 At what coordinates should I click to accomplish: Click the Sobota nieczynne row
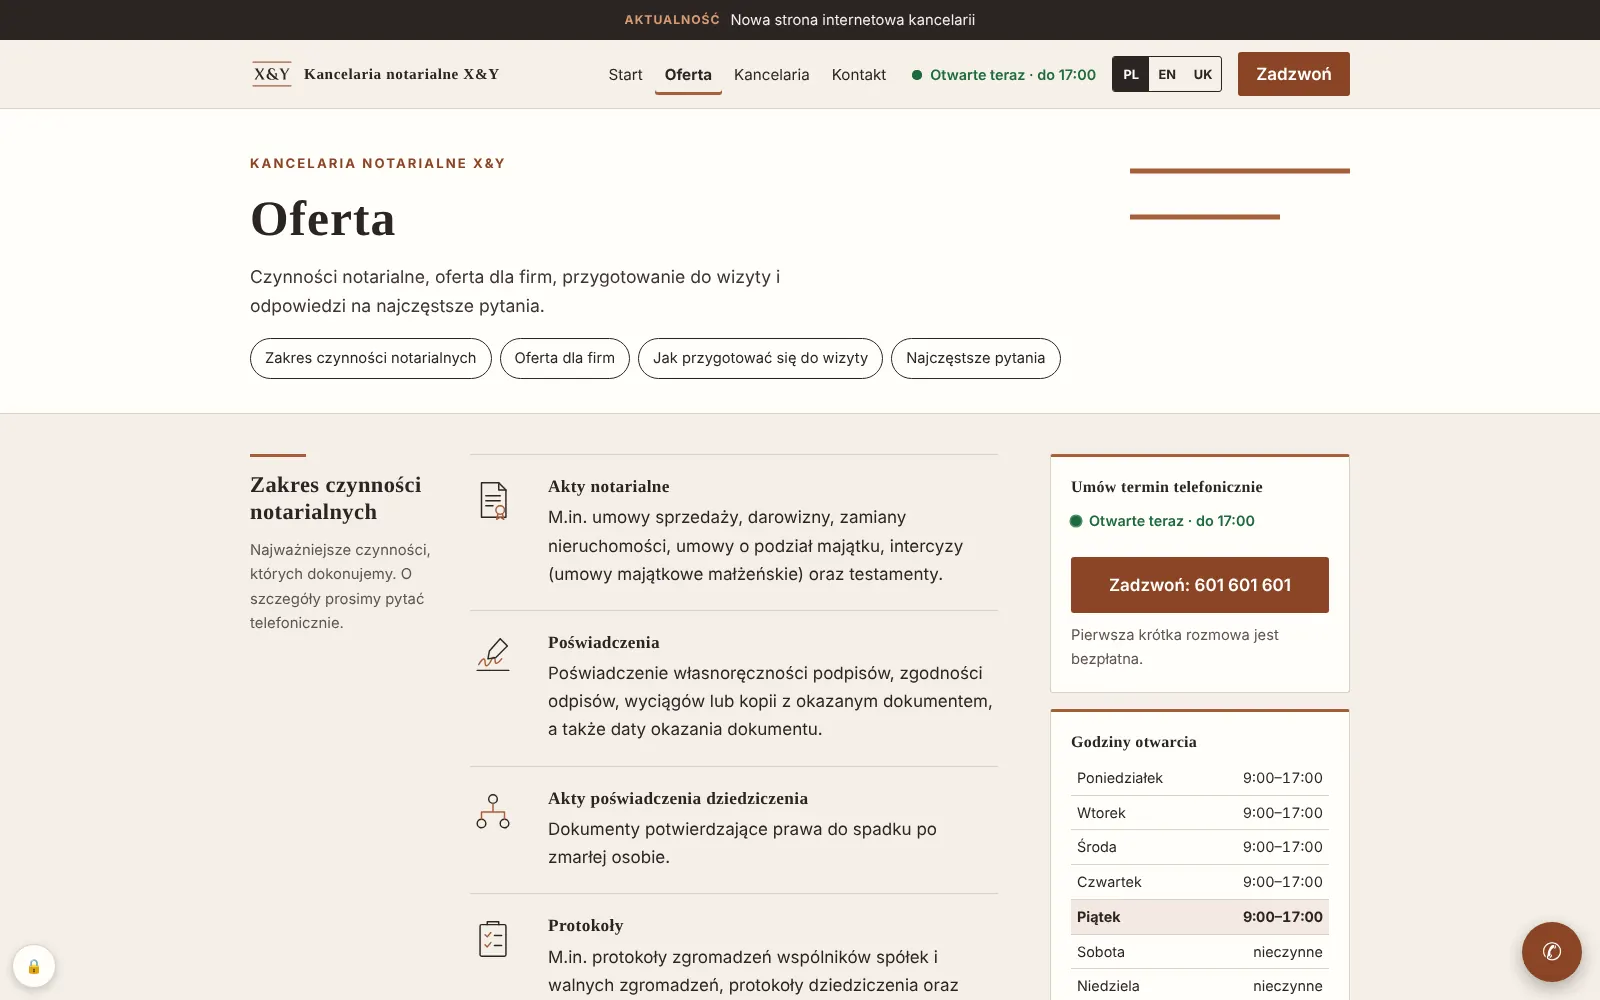(x=1200, y=952)
